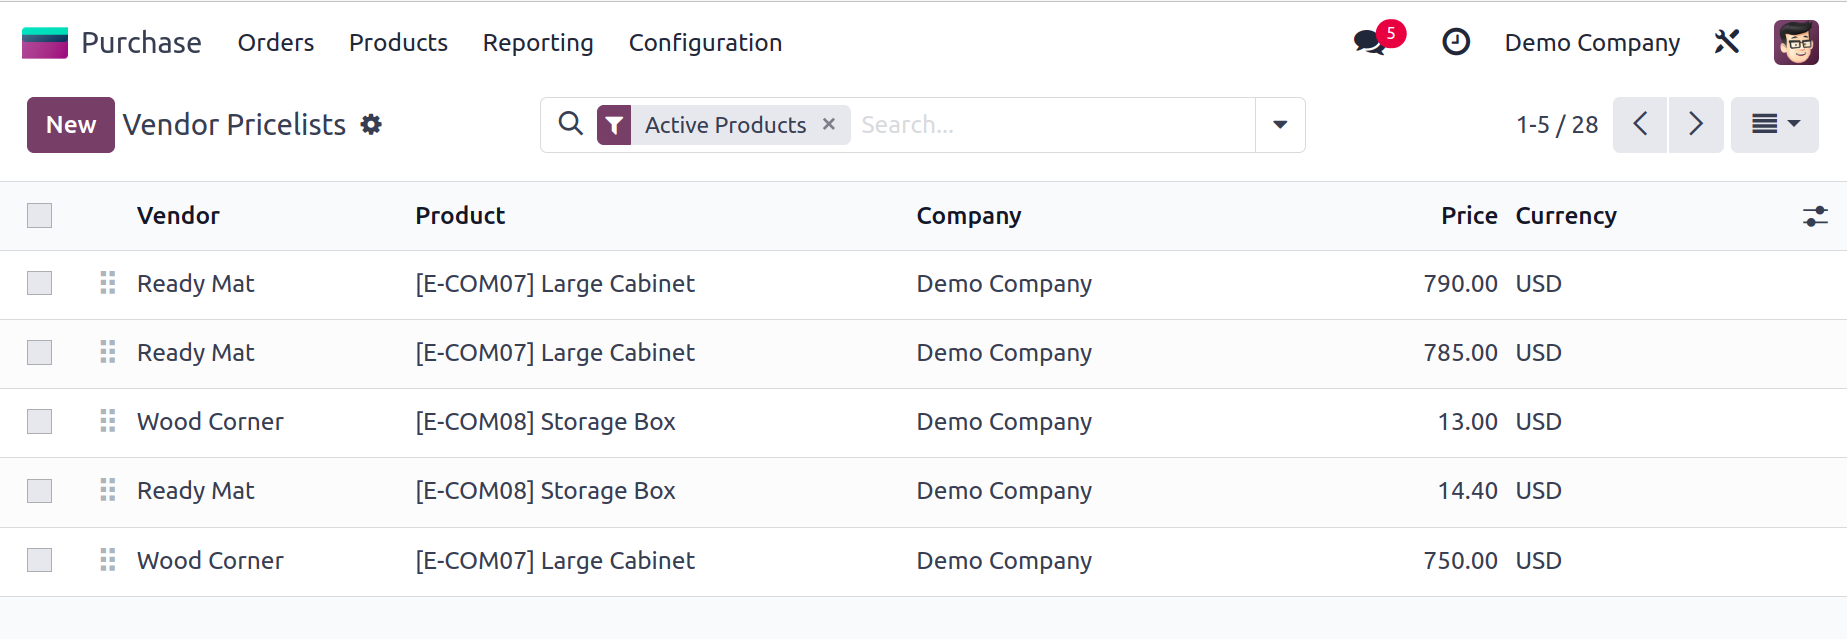Open the Demo Company switcher
This screenshot has width=1847, height=639.
click(1592, 43)
